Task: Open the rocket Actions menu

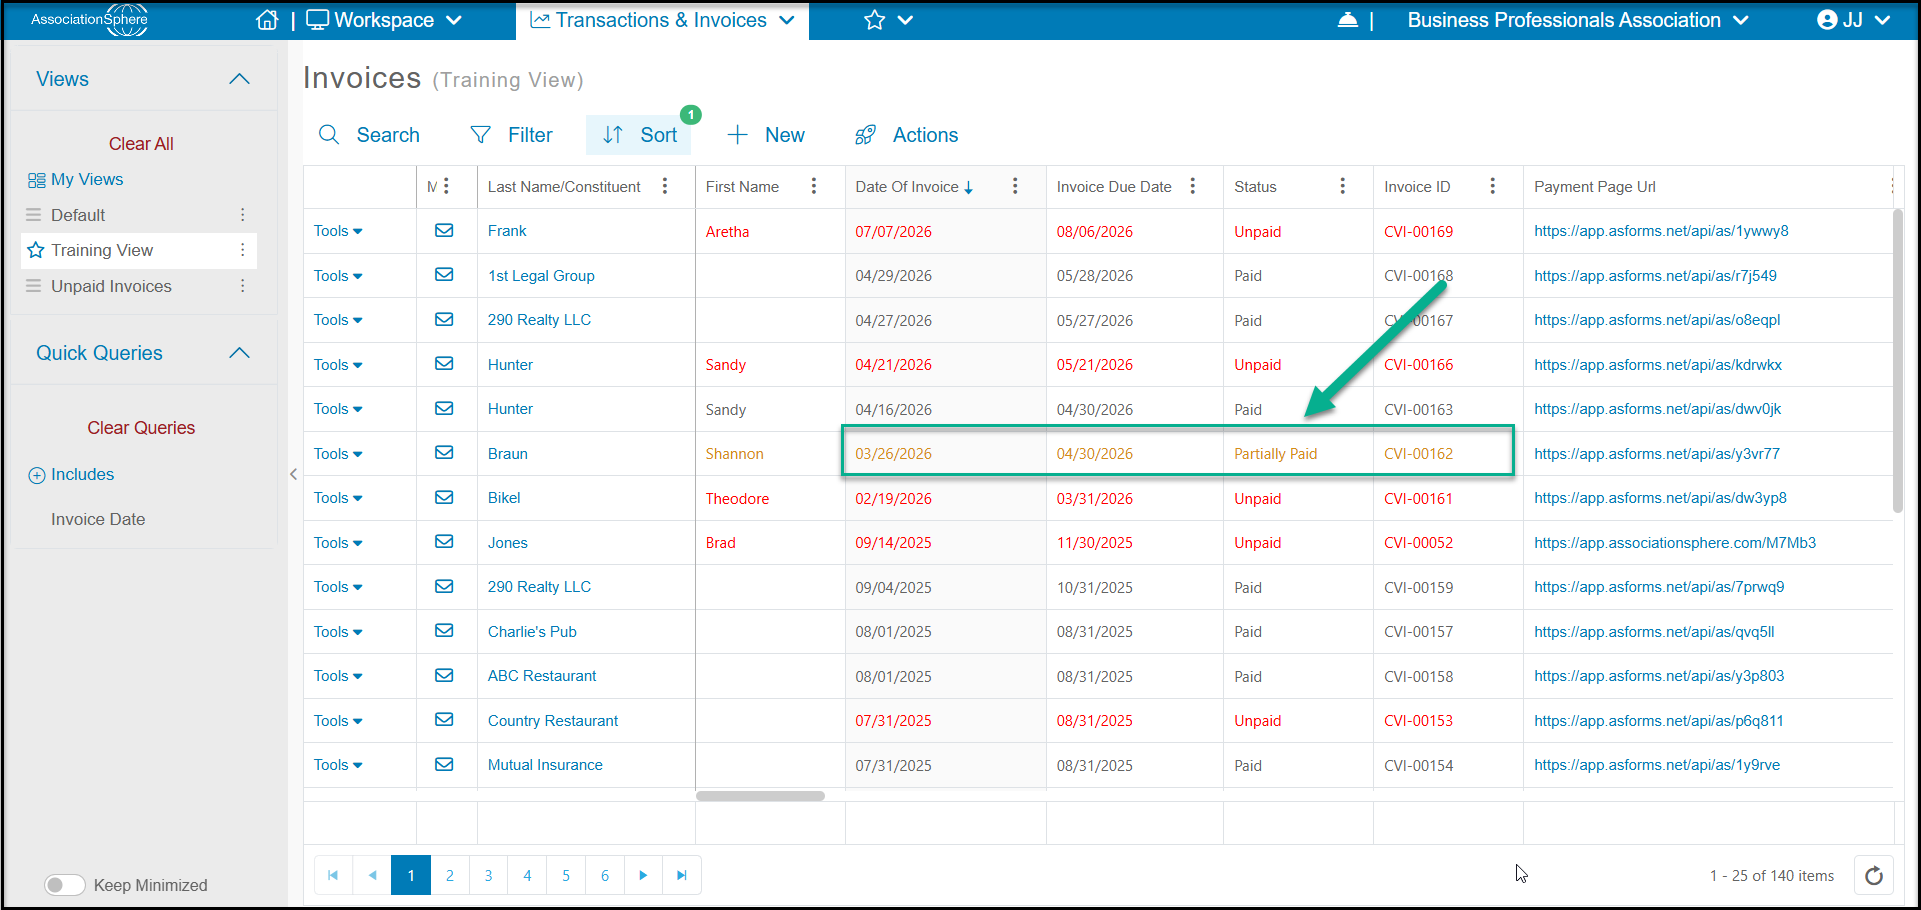Action: (x=906, y=135)
